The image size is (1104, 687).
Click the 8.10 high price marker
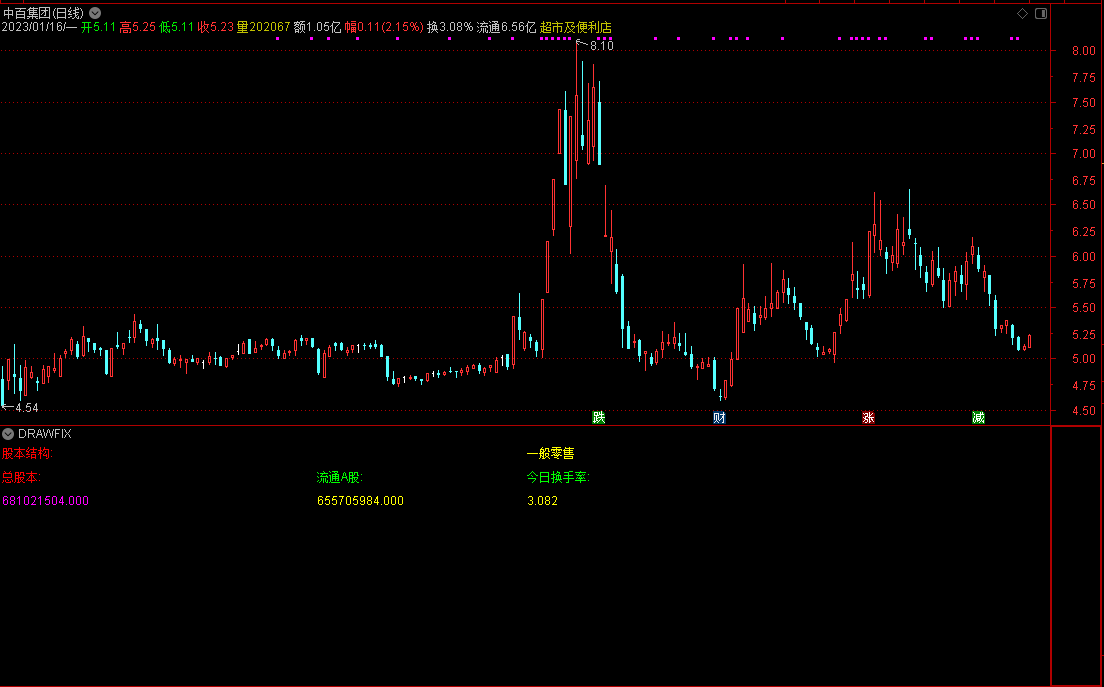(600, 46)
